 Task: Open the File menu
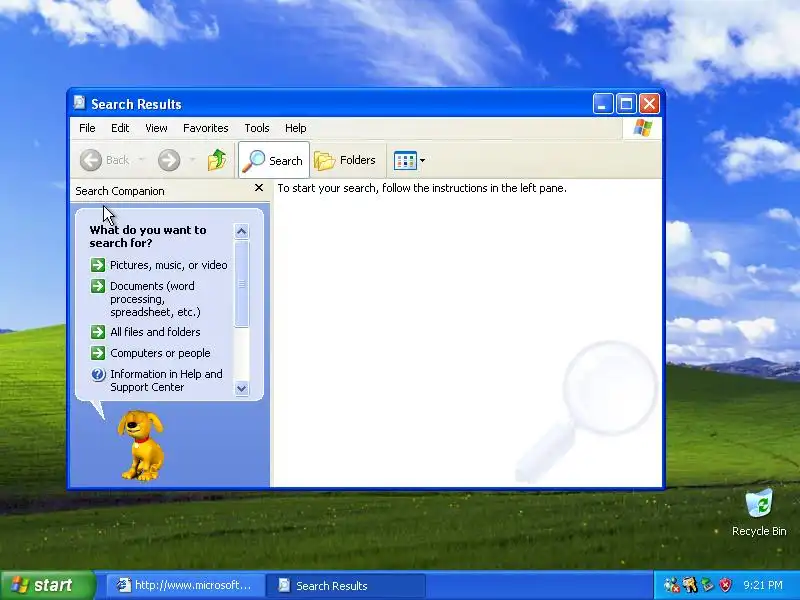pos(87,128)
